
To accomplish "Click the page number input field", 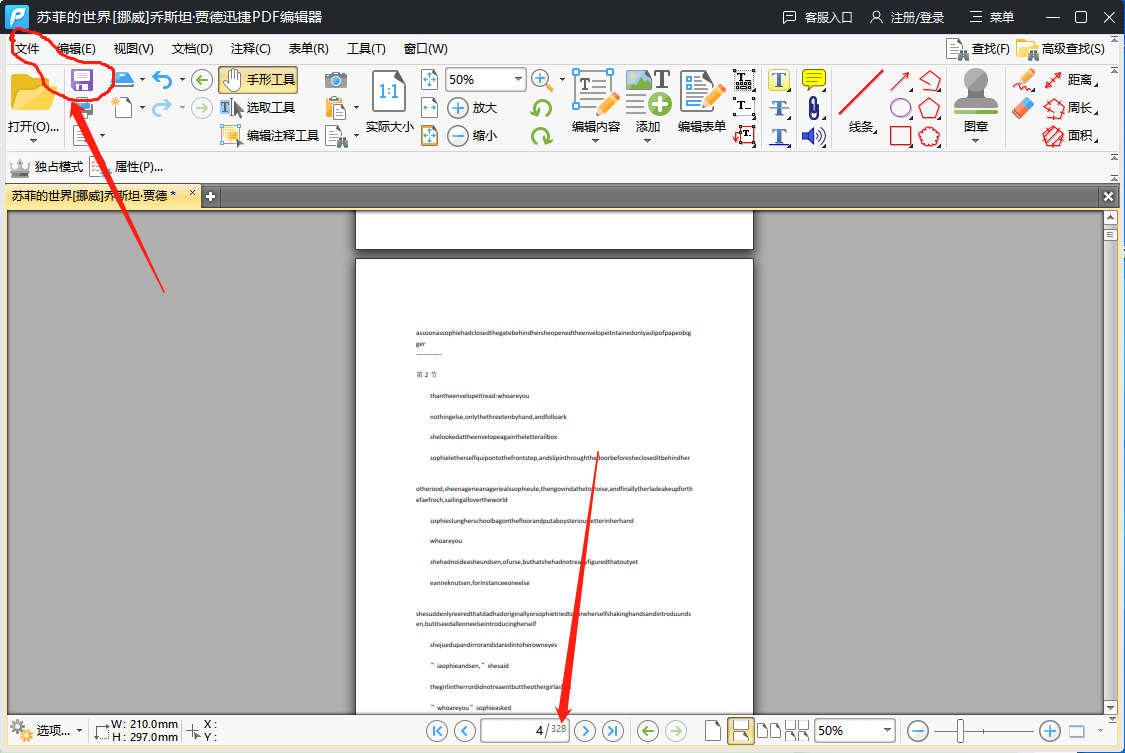I will (x=525, y=731).
